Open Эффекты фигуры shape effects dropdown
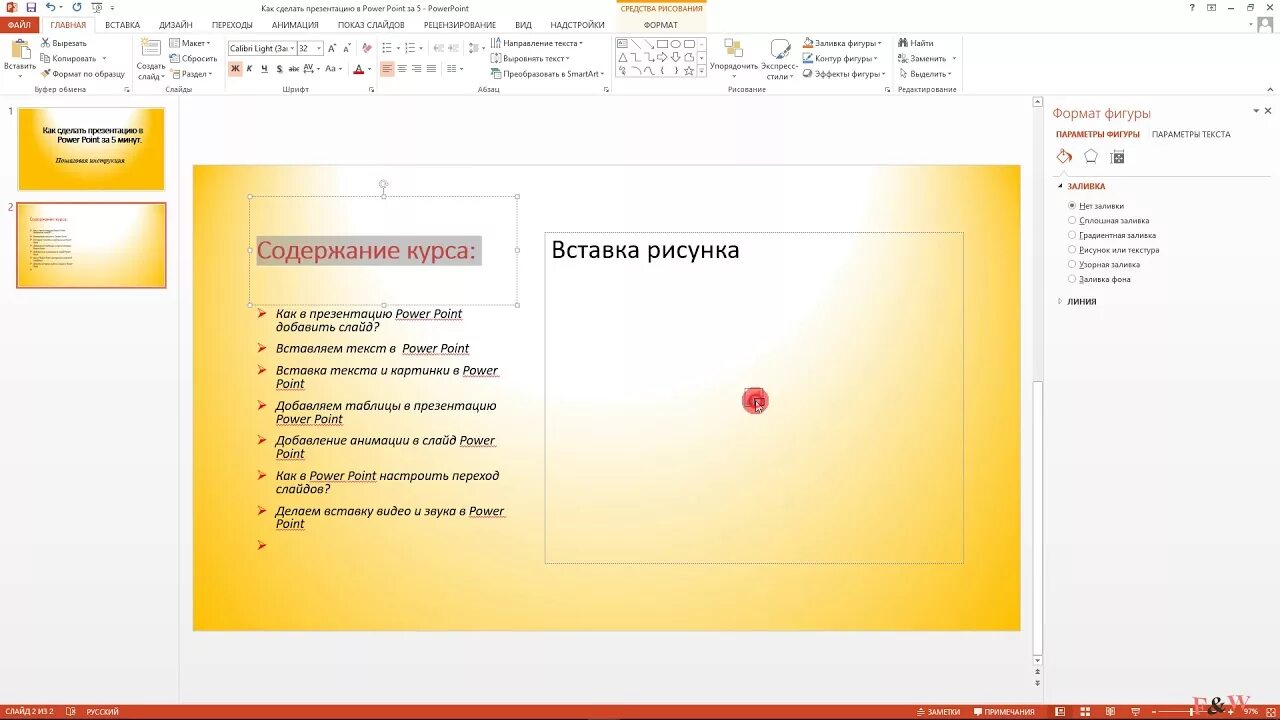The height and width of the screenshot is (720, 1280). click(x=845, y=73)
